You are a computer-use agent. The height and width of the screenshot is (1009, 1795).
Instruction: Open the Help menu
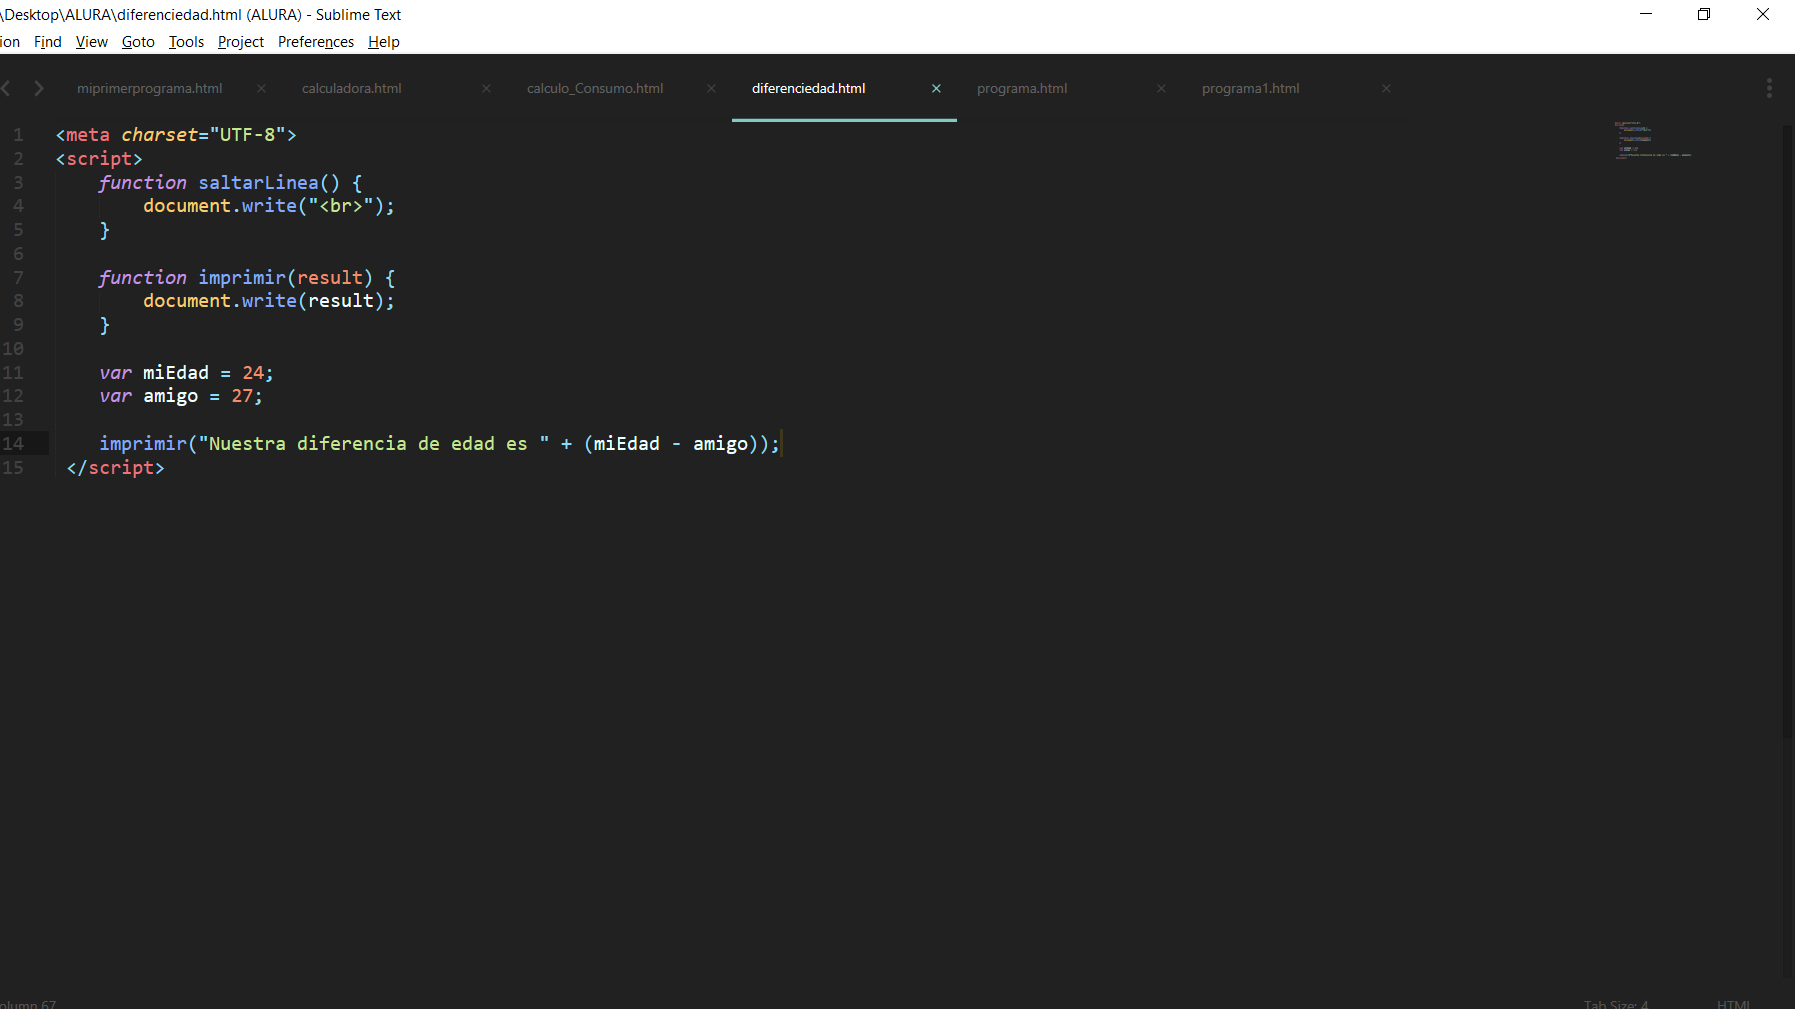(384, 42)
